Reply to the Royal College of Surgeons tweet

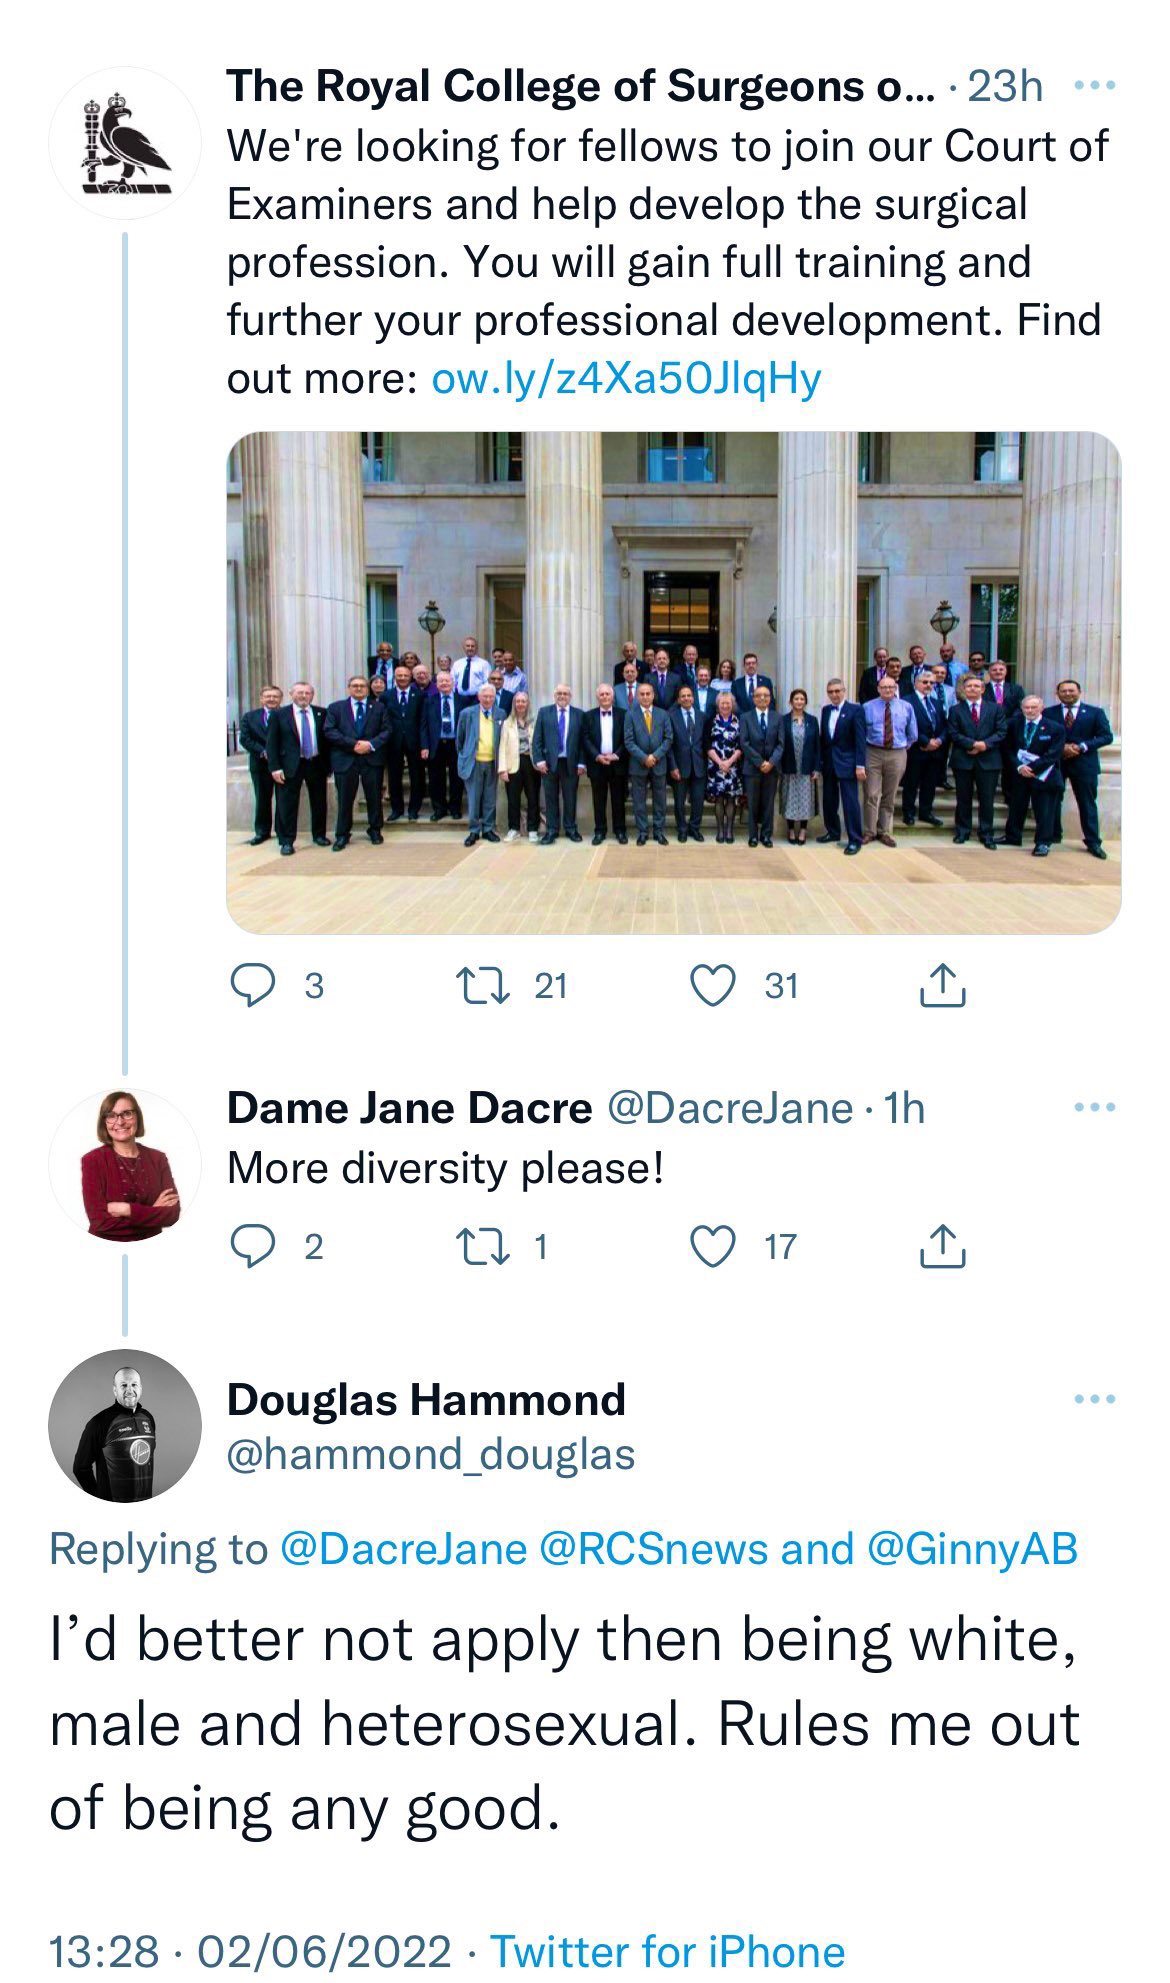(x=253, y=985)
